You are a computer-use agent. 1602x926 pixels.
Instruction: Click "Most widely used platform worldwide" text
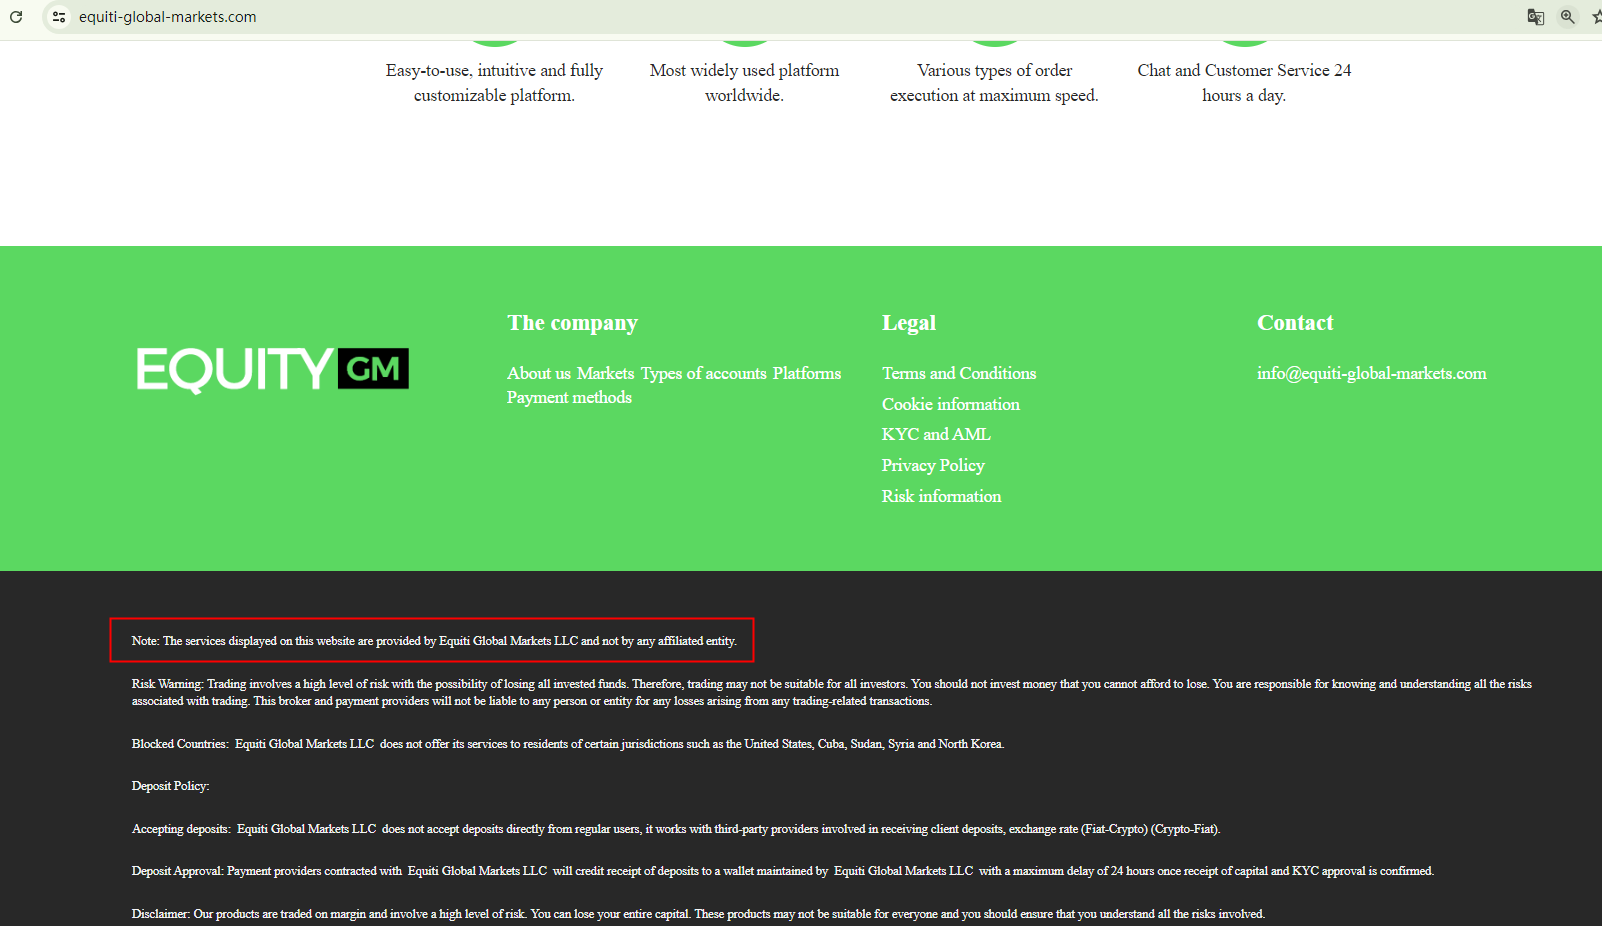point(744,83)
